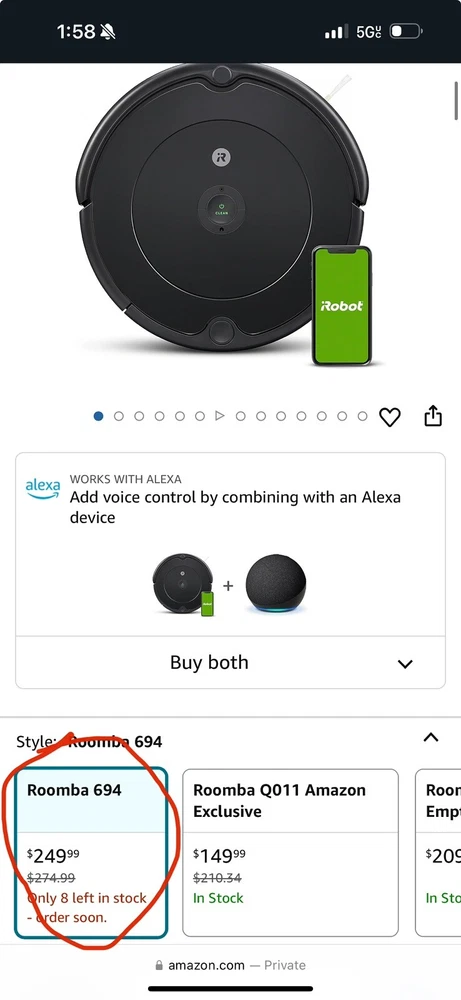Collapse the Style section chevron
This screenshot has width=461, height=1000.
431,737
